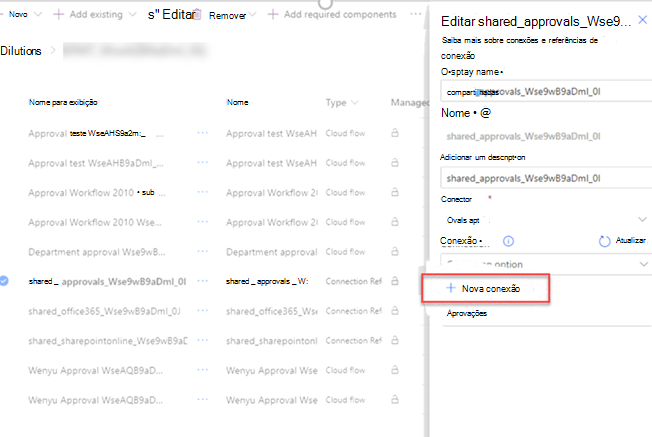The height and width of the screenshot is (437, 652).
Task: Click lock icon in Approval Workflow 2010 sub row
Action: 395,192
